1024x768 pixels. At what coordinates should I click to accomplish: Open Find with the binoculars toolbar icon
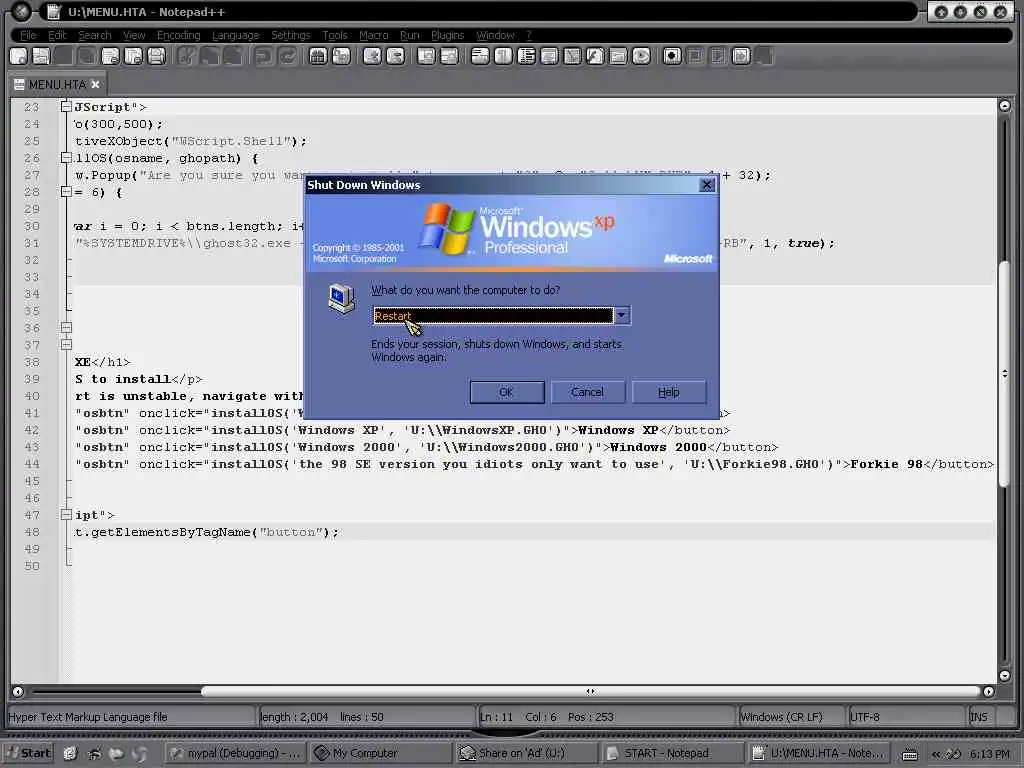point(318,56)
